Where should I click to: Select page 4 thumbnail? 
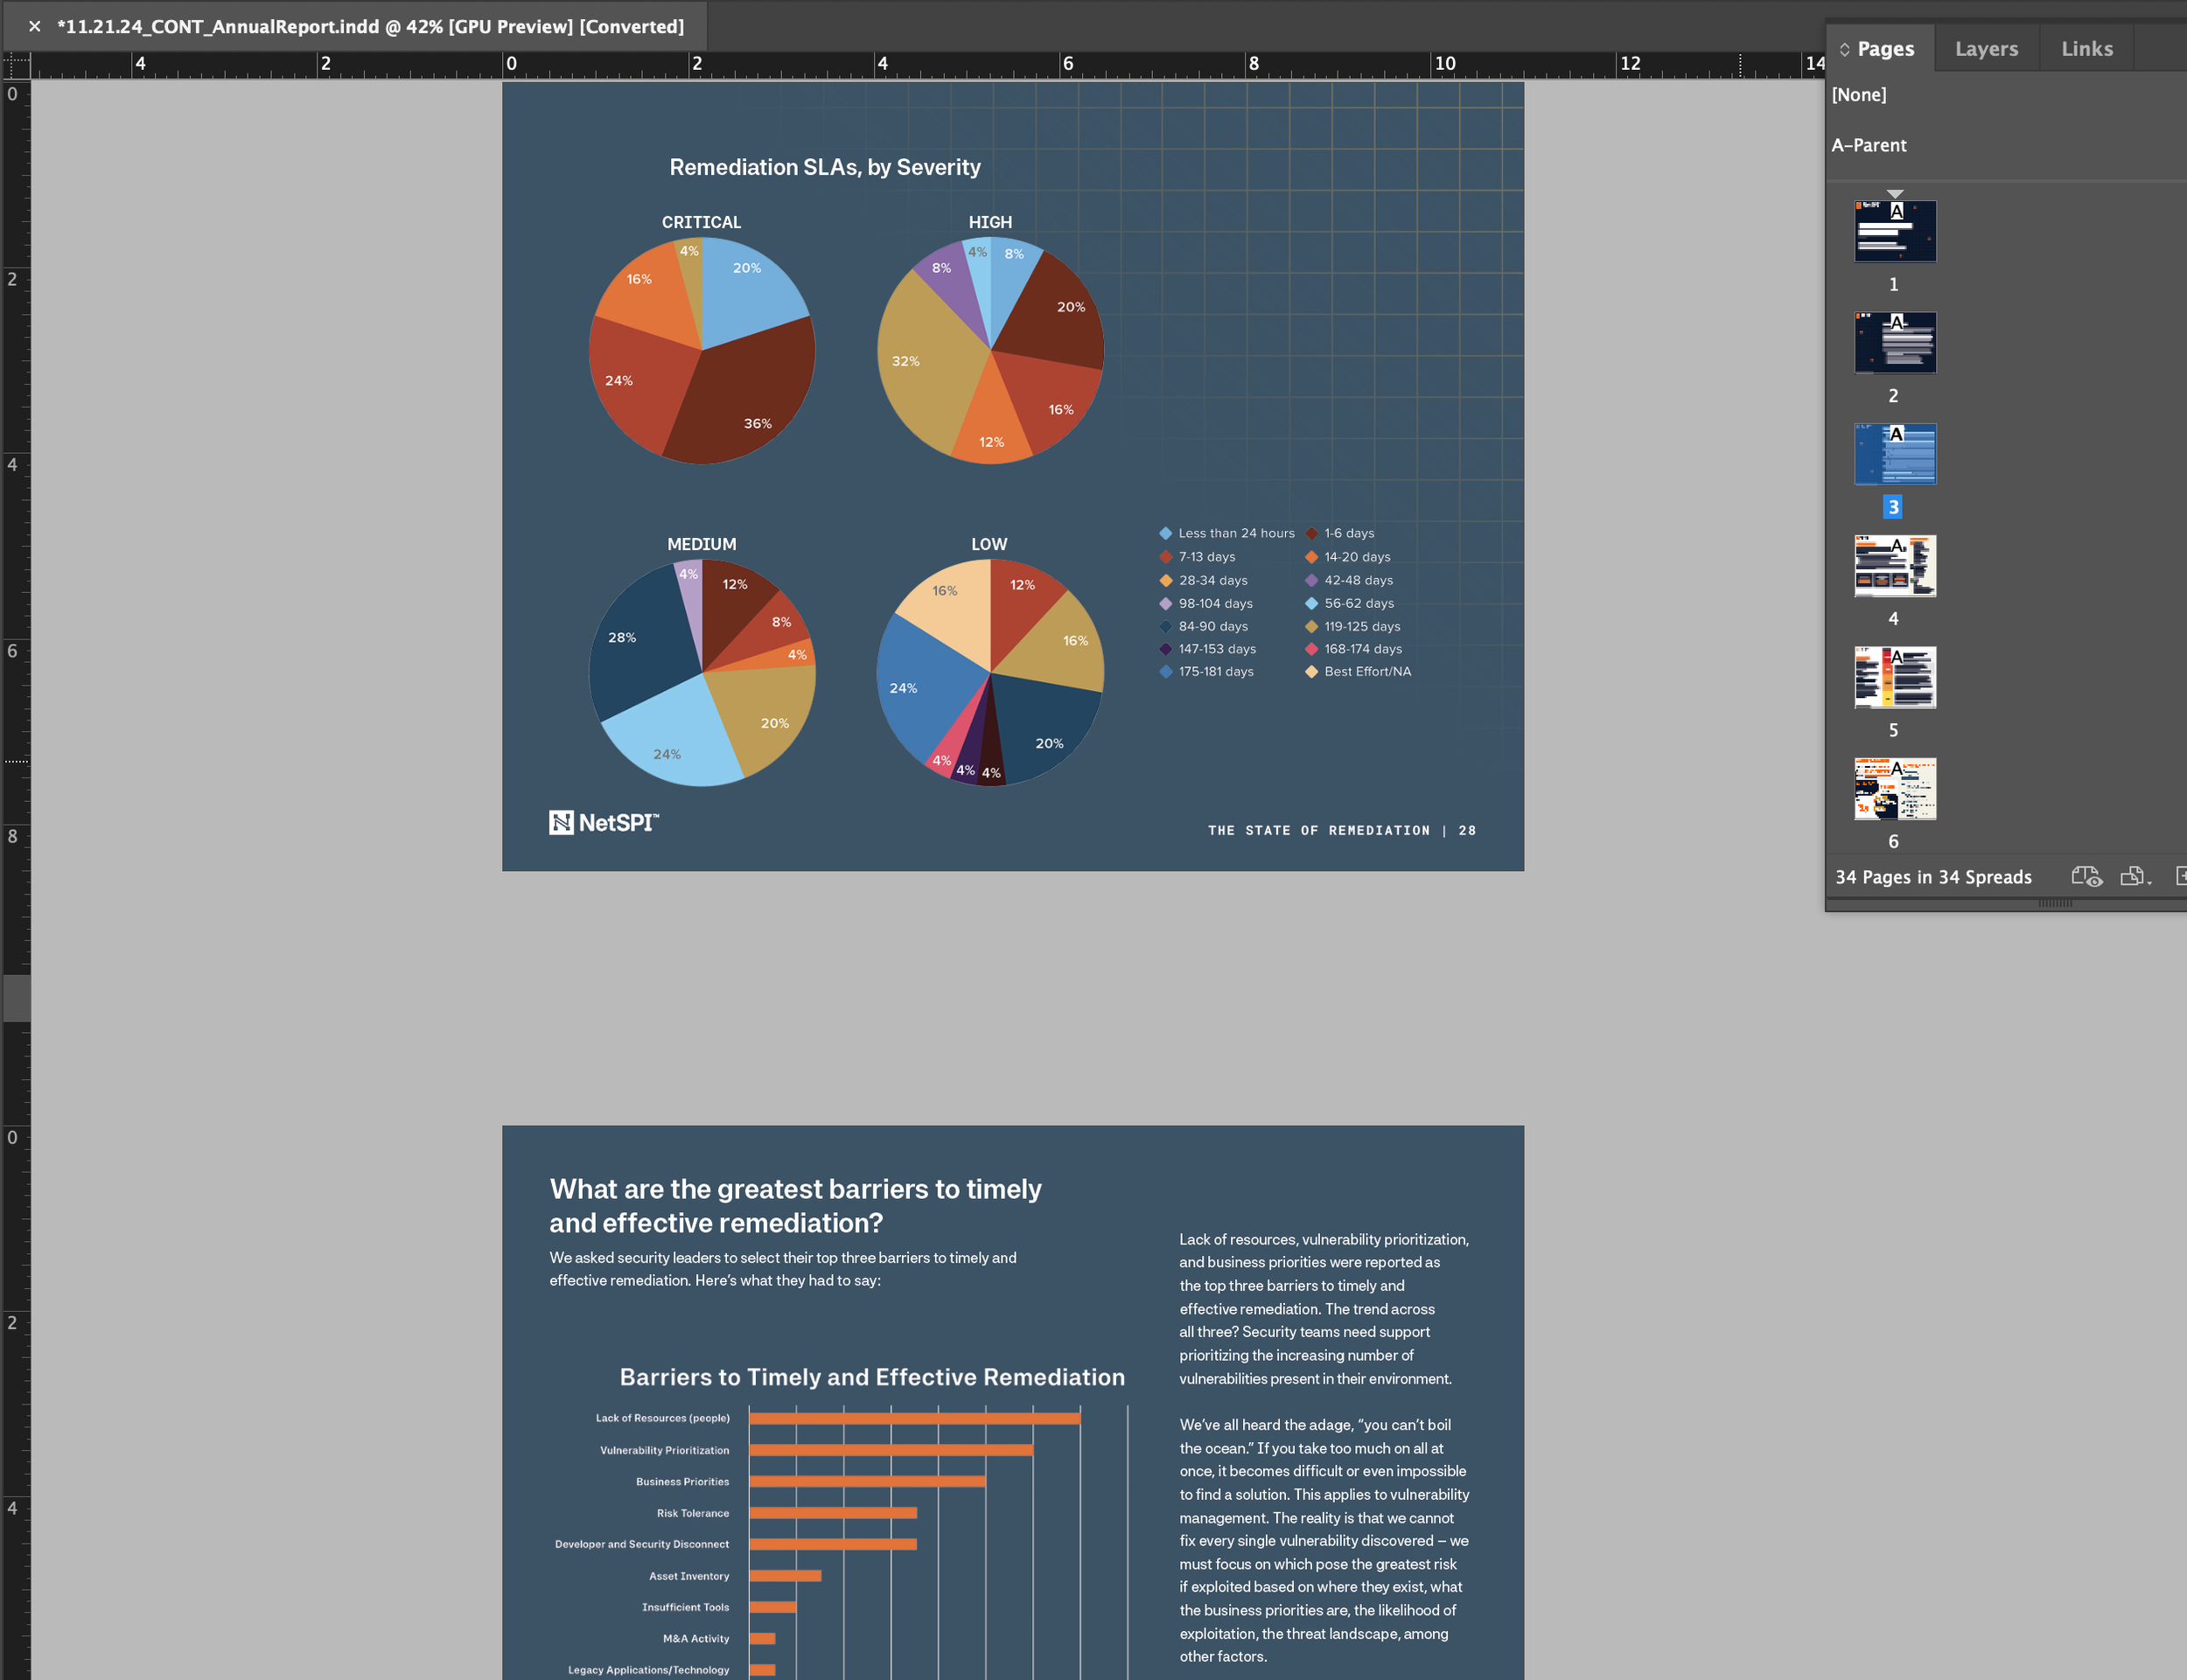1894,566
